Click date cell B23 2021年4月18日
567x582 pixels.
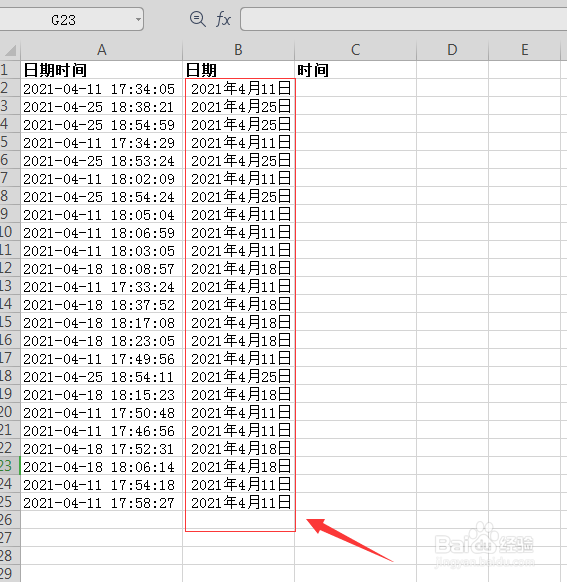[239, 466]
